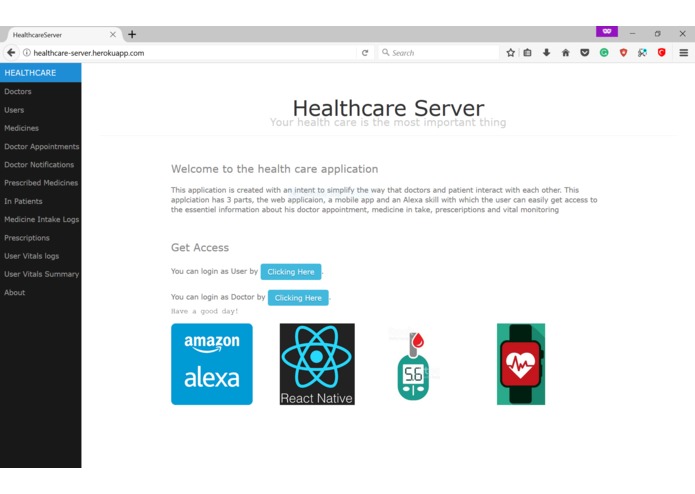Minimize the browser window

click(x=633, y=34)
